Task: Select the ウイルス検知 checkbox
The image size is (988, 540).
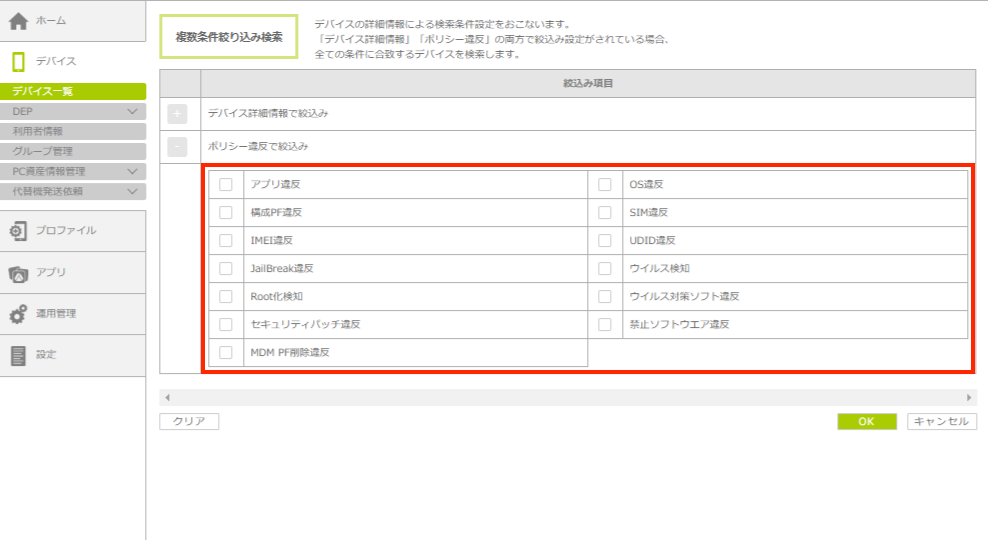Action: pos(605,268)
